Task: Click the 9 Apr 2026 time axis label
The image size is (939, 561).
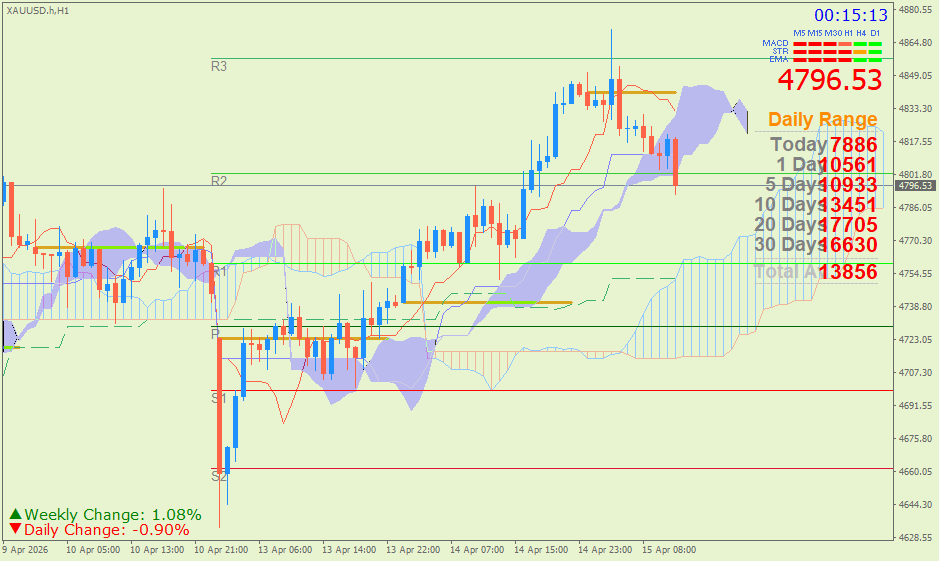Action: pos(26,549)
